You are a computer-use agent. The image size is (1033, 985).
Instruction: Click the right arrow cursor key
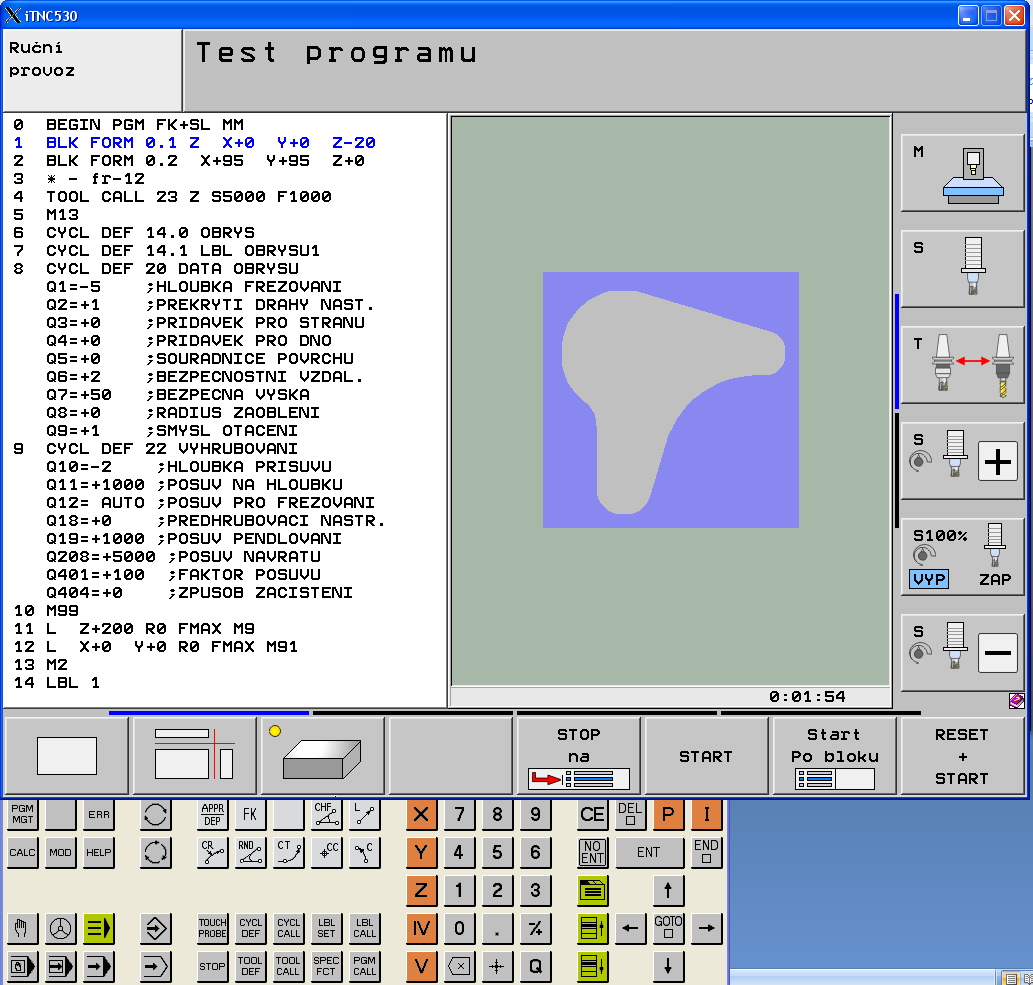click(x=706, y=928)
